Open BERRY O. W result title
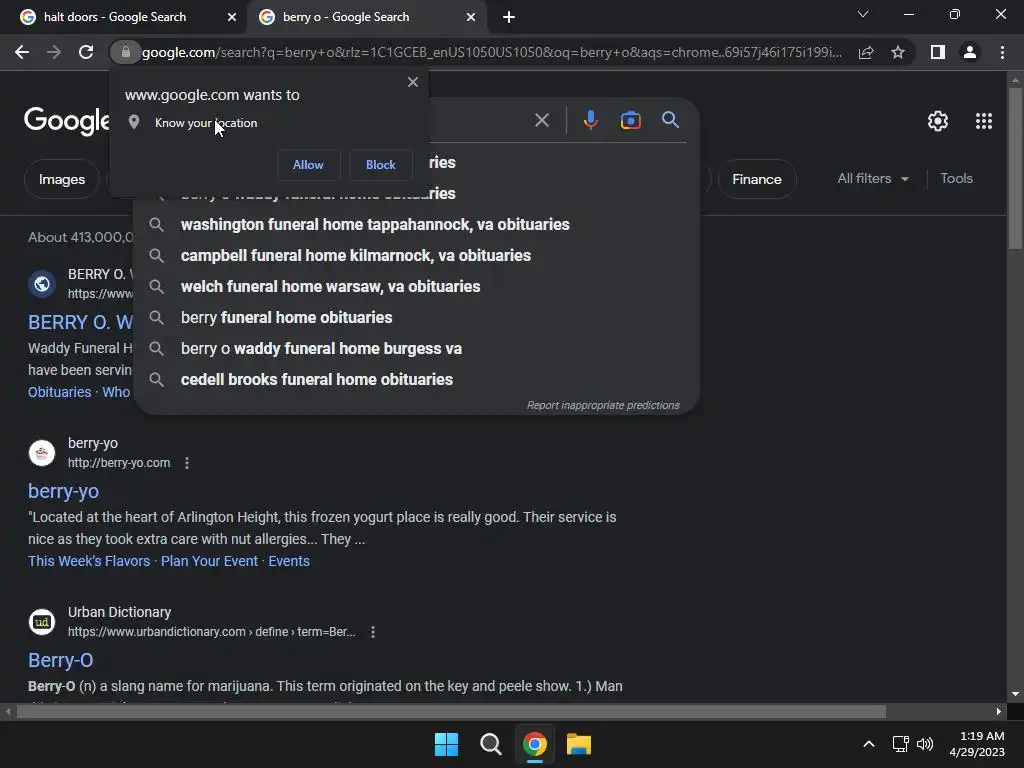 tap(80, 322)
